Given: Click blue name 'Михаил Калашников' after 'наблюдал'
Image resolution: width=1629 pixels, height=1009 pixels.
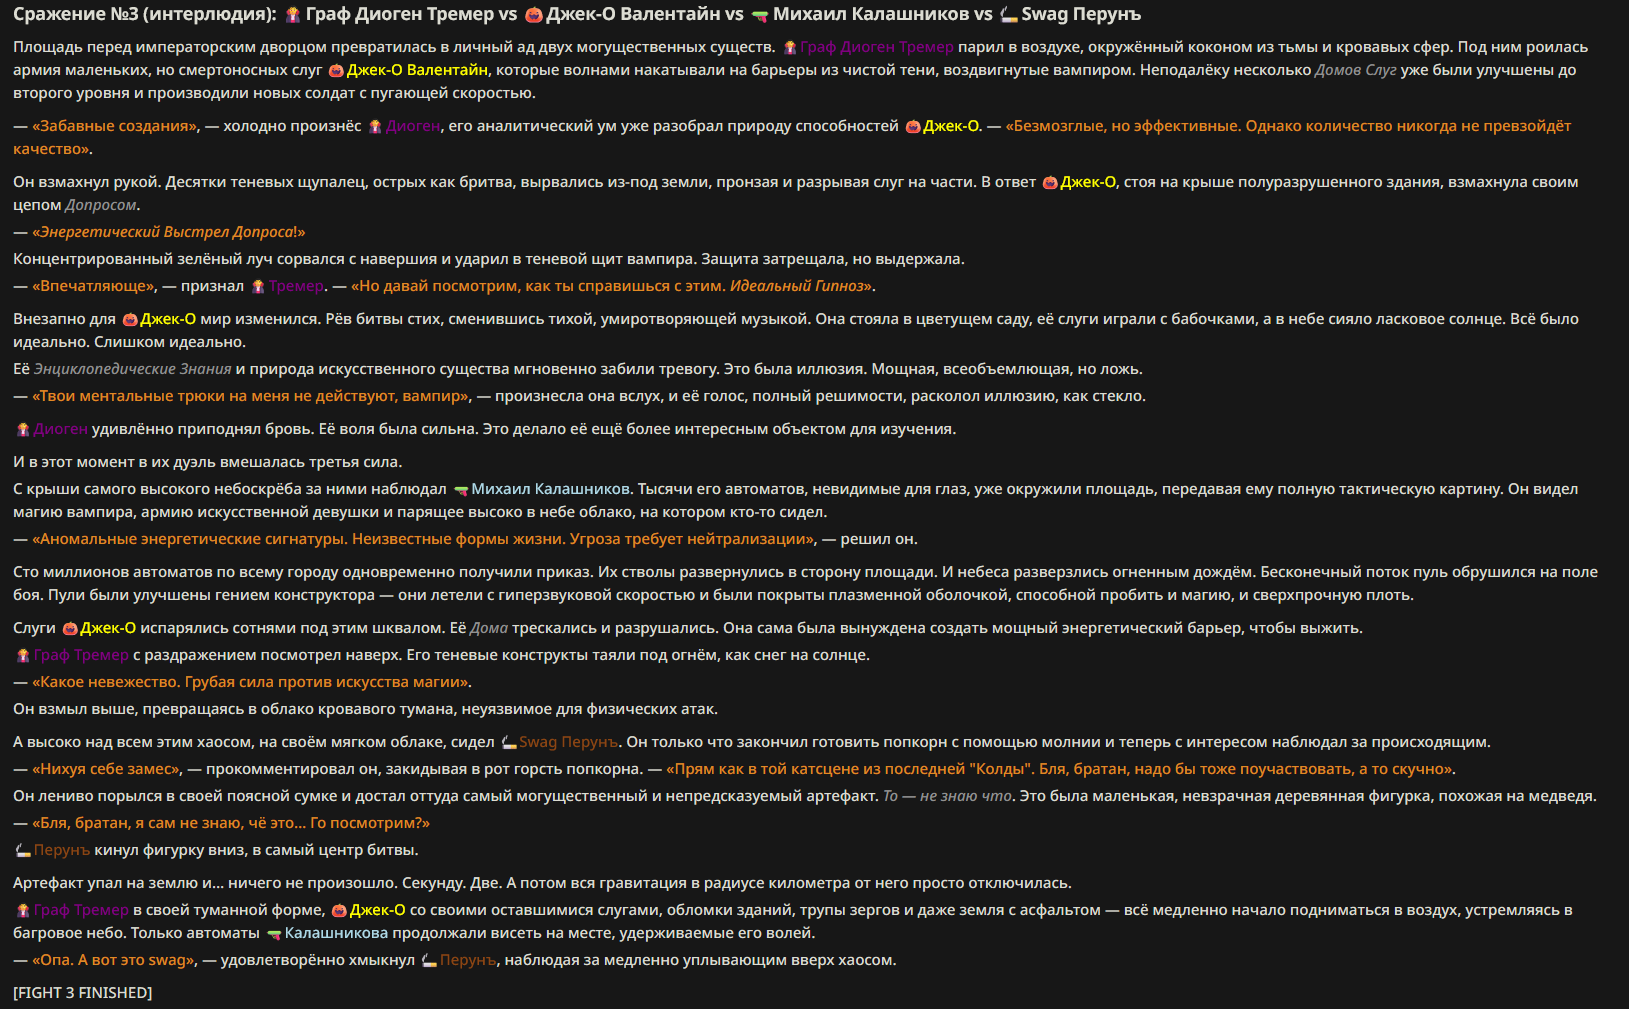Looking at the screenshot, I should [551, 489].
